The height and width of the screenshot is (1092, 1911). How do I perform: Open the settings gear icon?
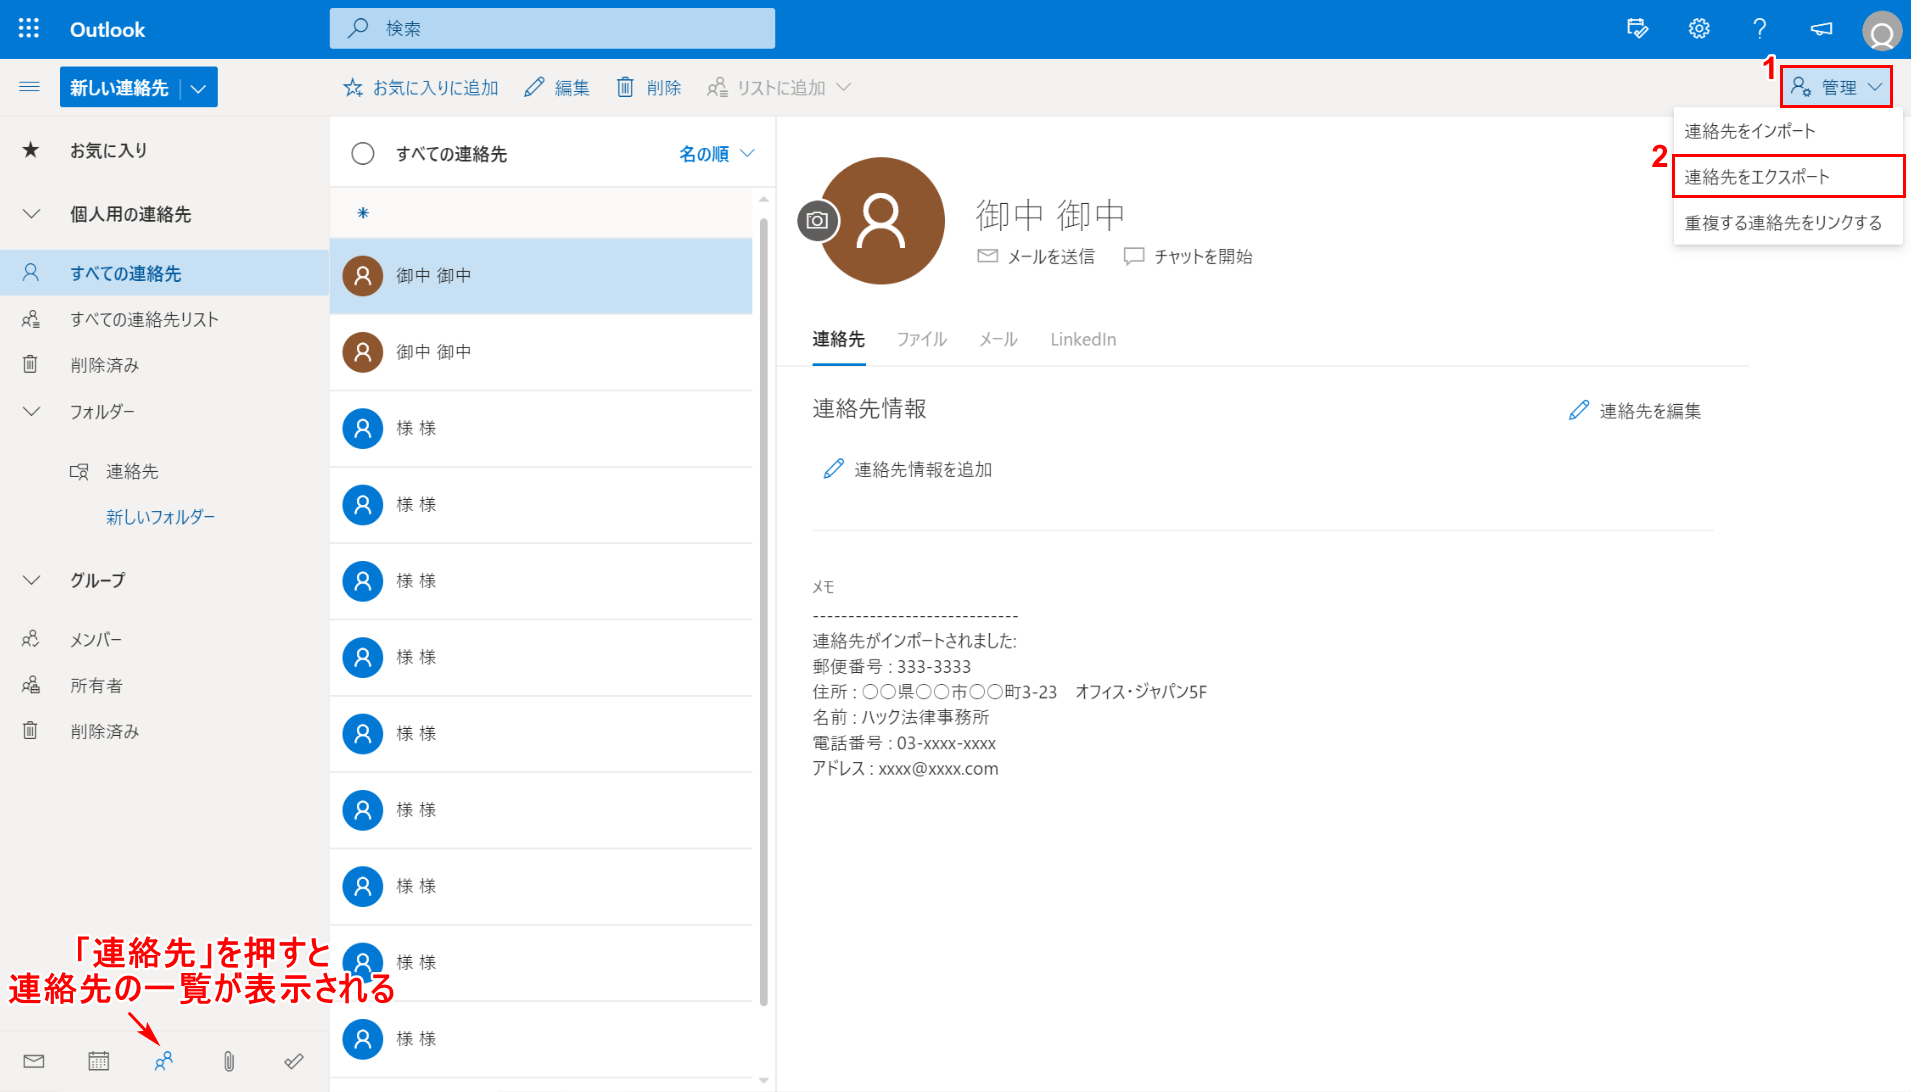click(x=1699, y=29)
